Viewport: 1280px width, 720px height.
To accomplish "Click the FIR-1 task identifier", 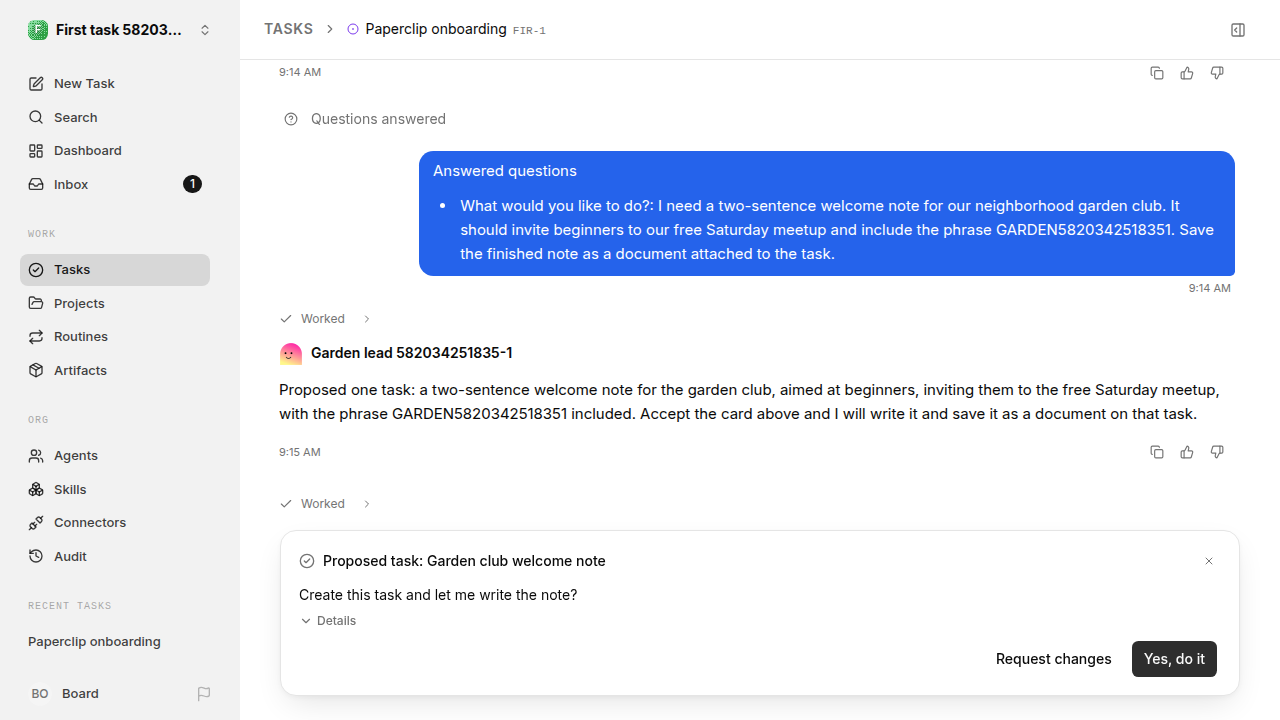I will pos(529,31).
